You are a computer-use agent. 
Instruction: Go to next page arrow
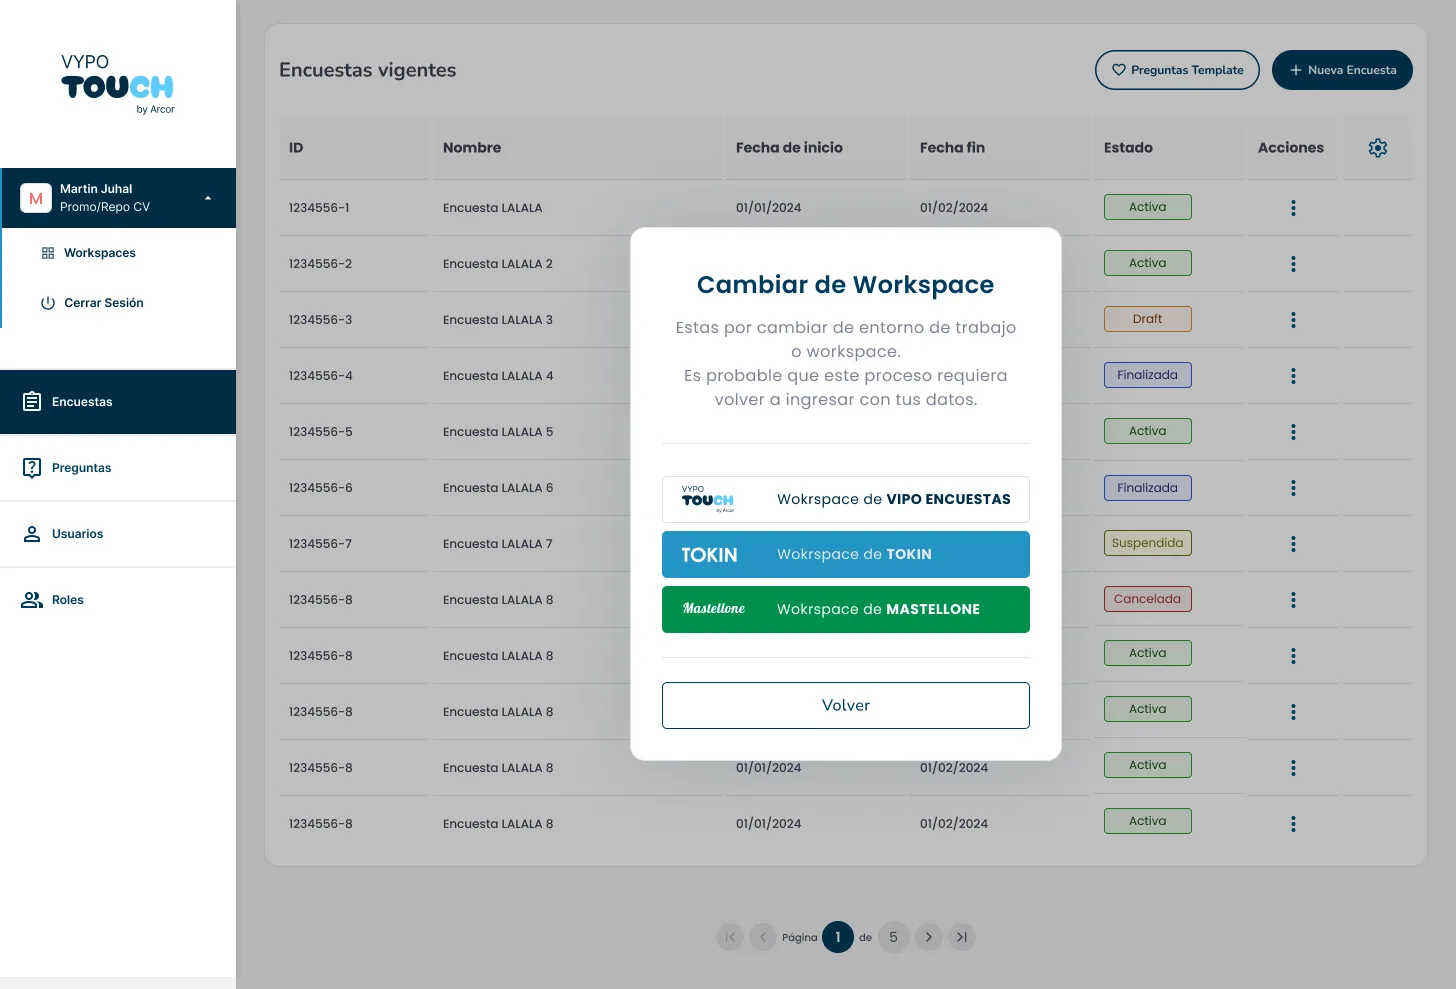(x=929, y=937)
